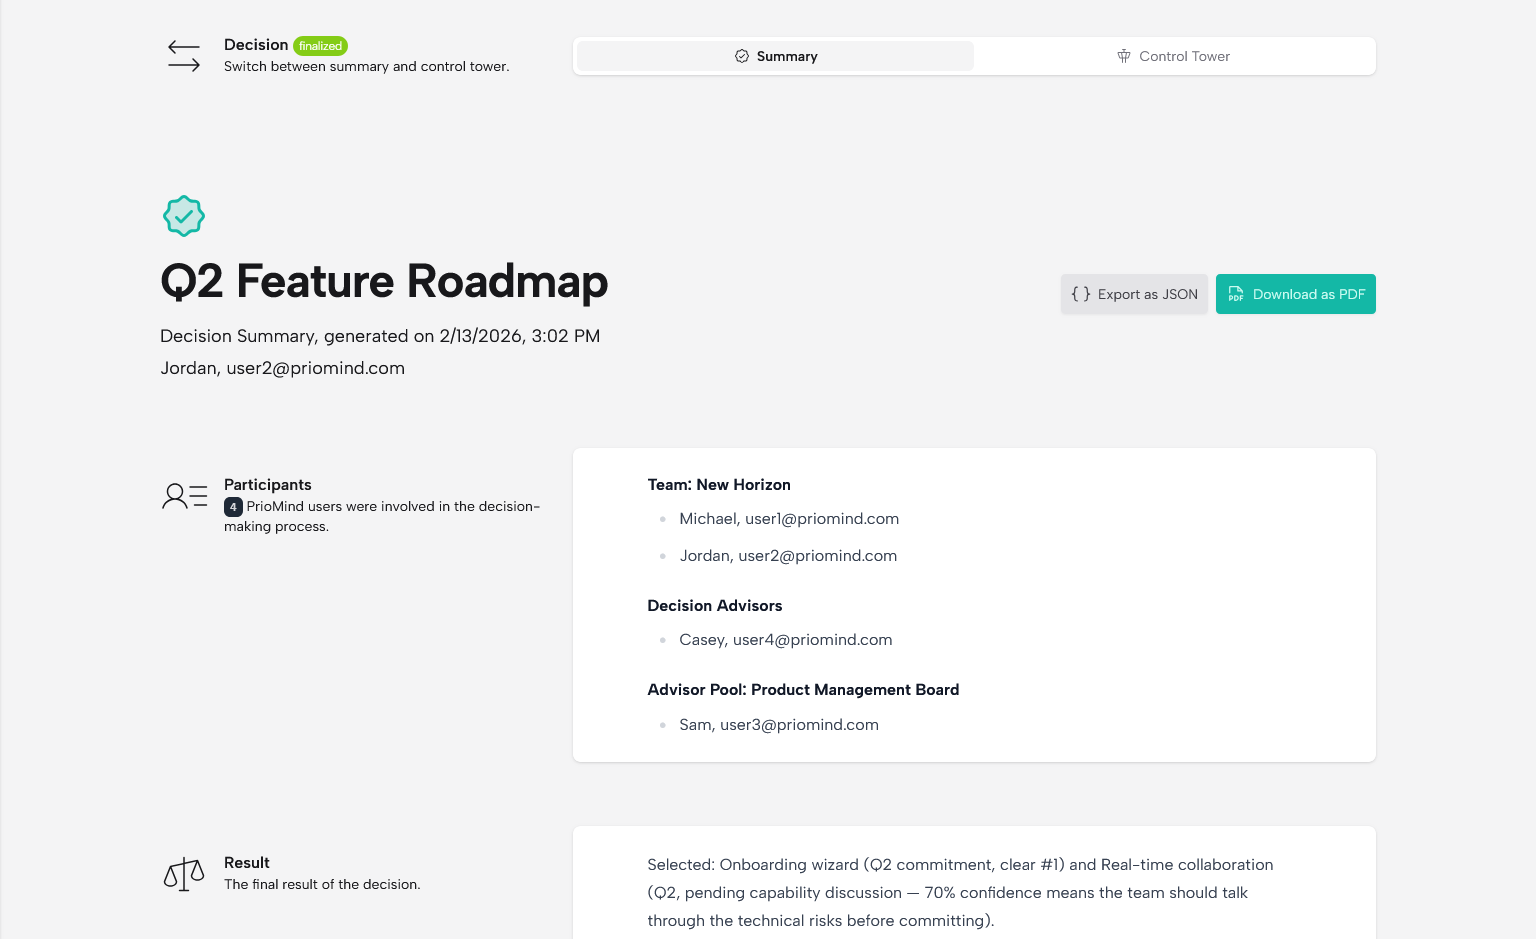The image size is (1536, 939).
Task: Click the verified badge icon above the title
Action: (183, 216)
